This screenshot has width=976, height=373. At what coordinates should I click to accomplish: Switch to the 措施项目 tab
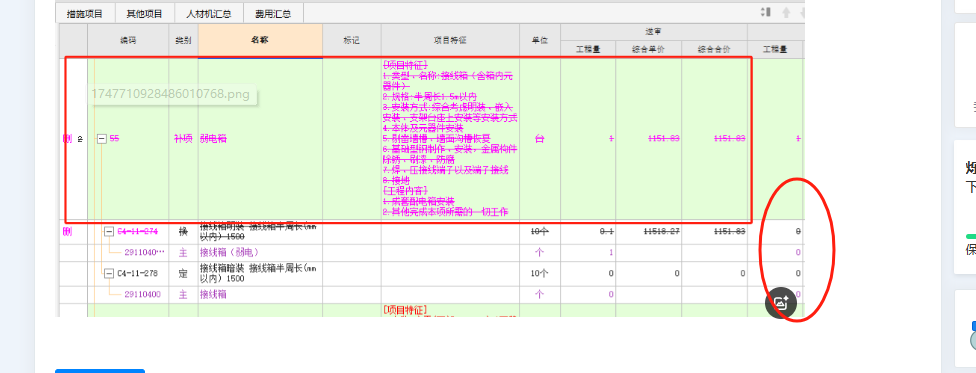click(x=84, y=13)
